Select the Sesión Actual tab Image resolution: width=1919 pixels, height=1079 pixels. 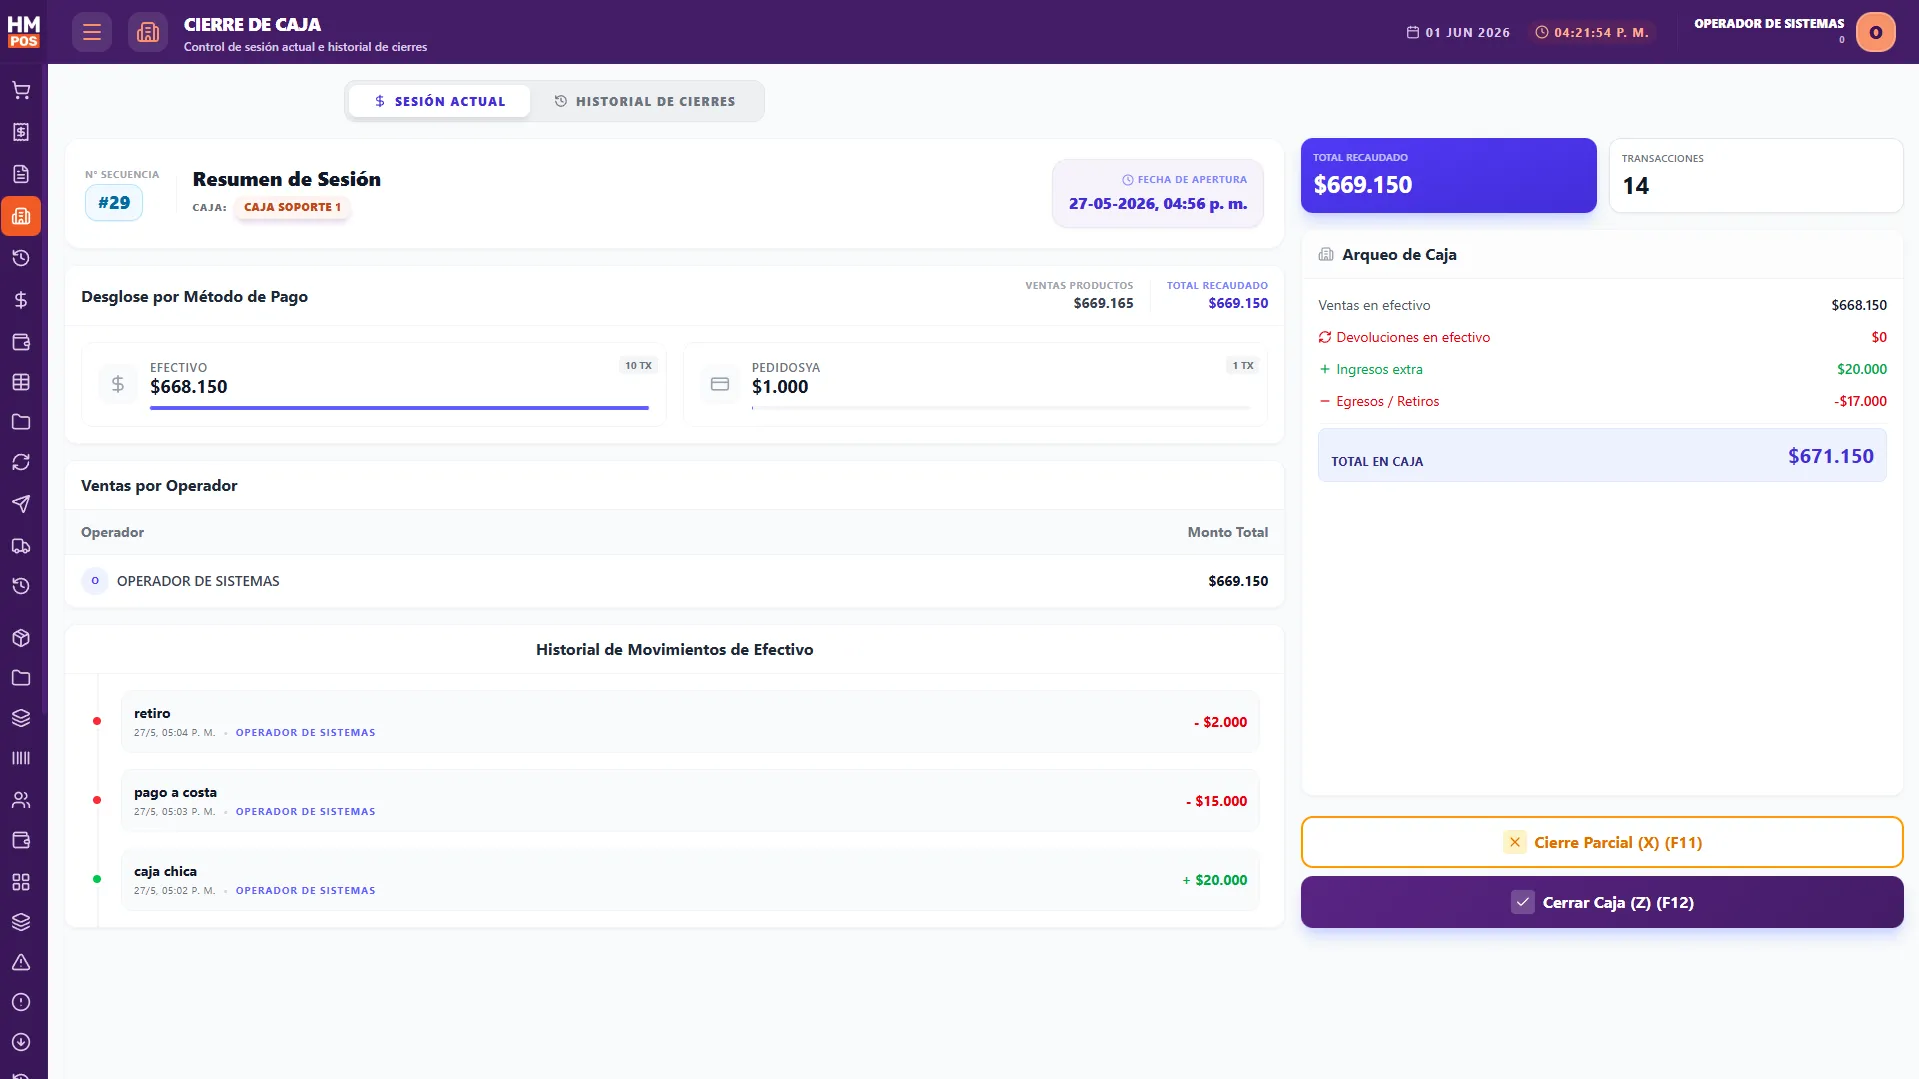point(440,101)
